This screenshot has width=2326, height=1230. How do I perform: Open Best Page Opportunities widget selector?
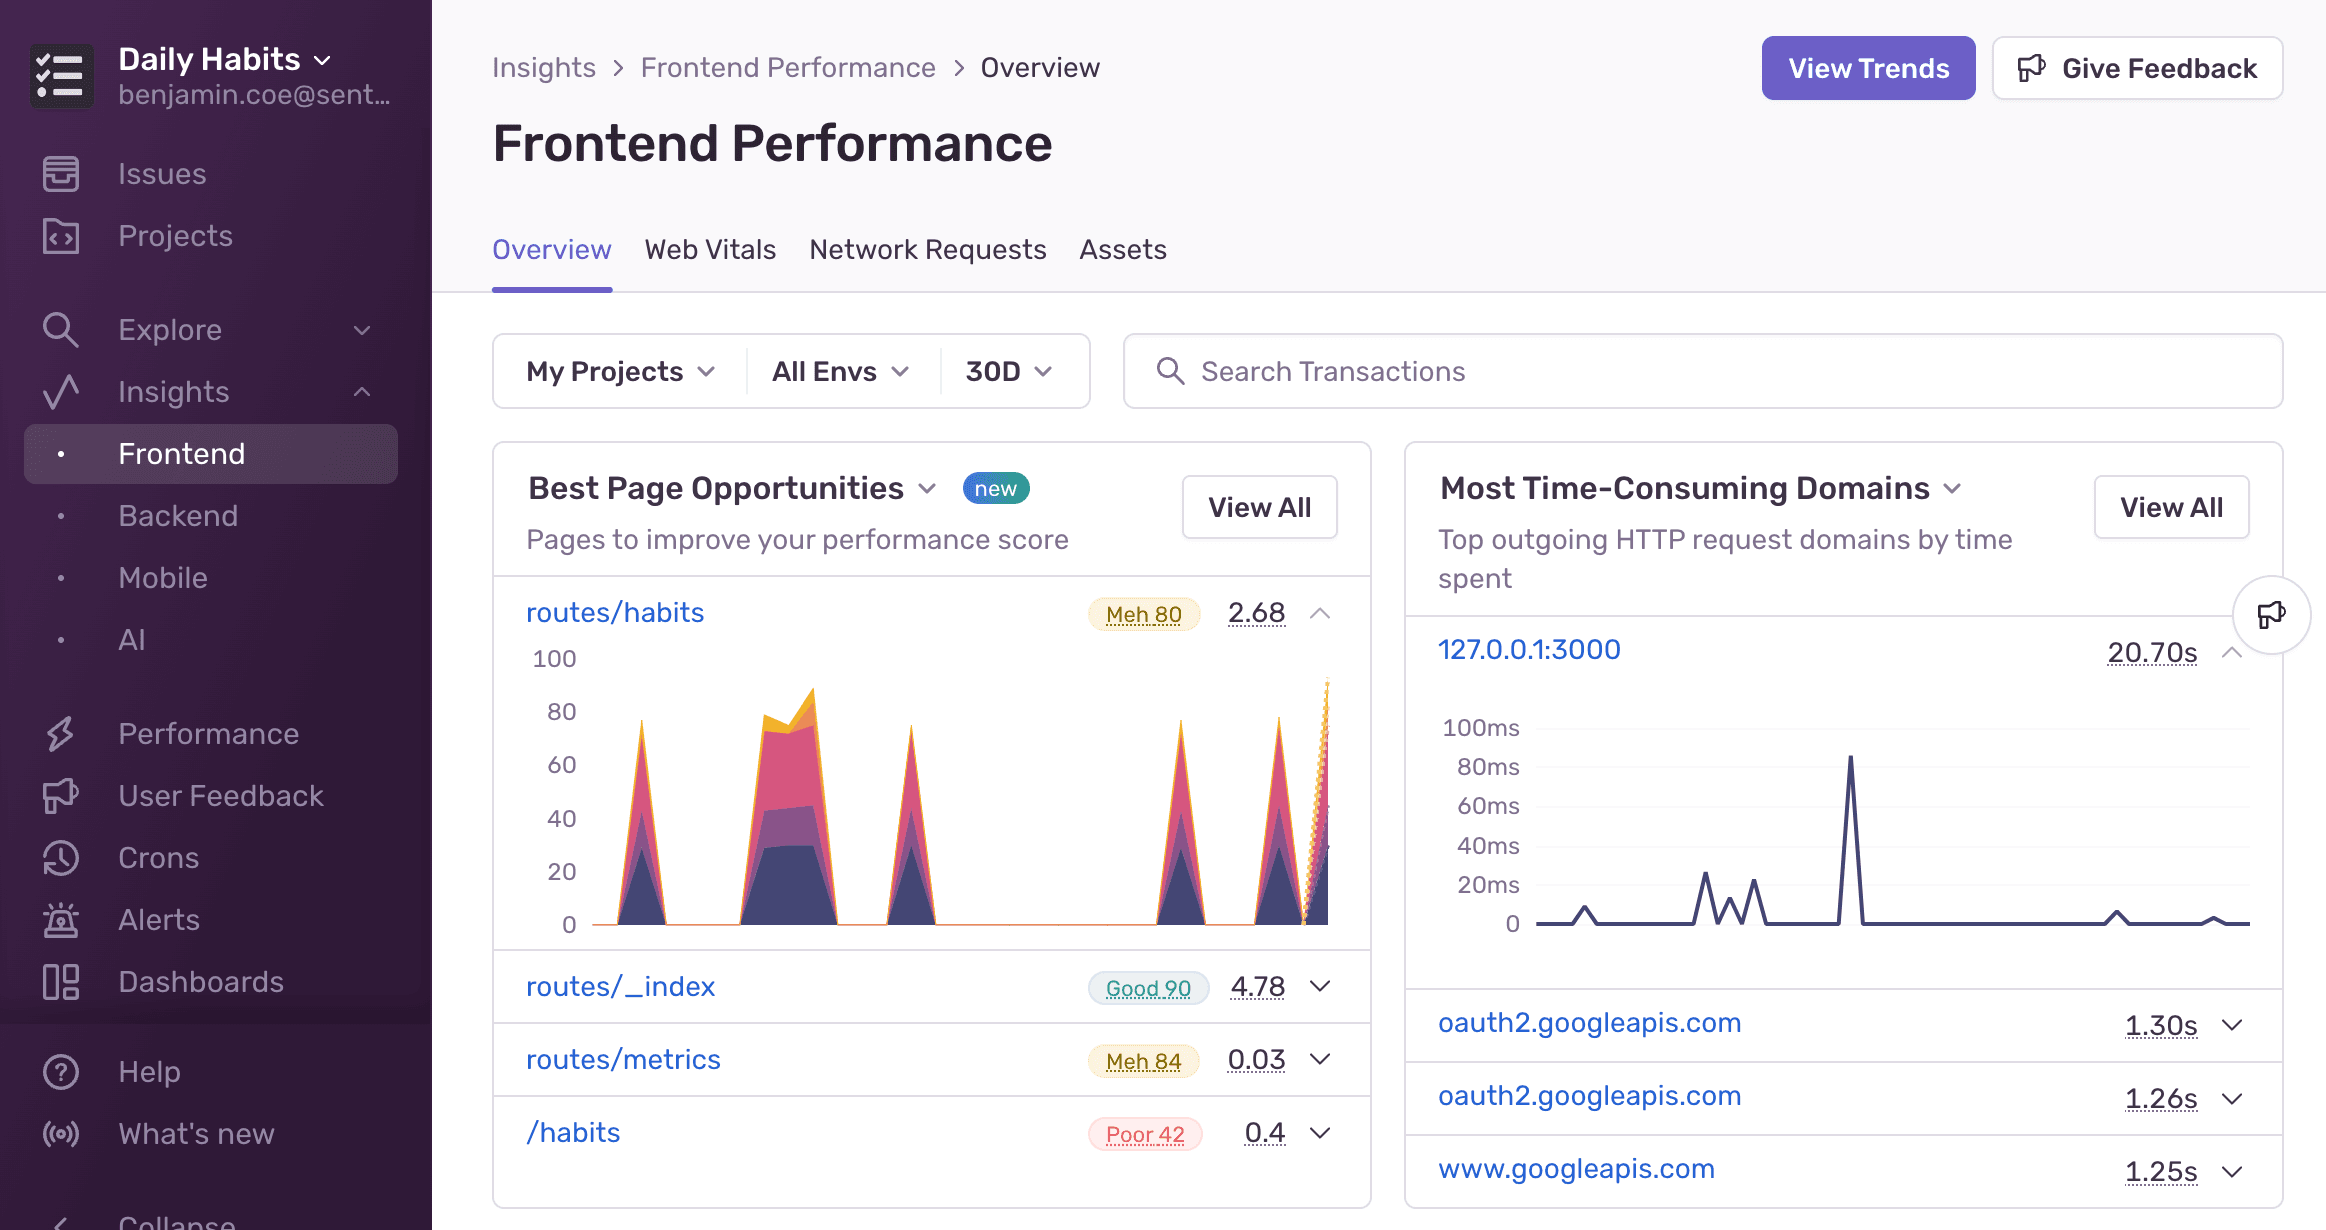[x=927, y=489]
